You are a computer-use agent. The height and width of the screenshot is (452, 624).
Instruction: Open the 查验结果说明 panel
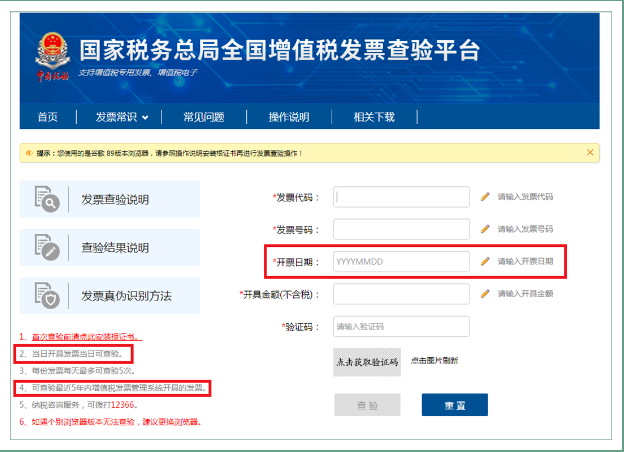110,247
